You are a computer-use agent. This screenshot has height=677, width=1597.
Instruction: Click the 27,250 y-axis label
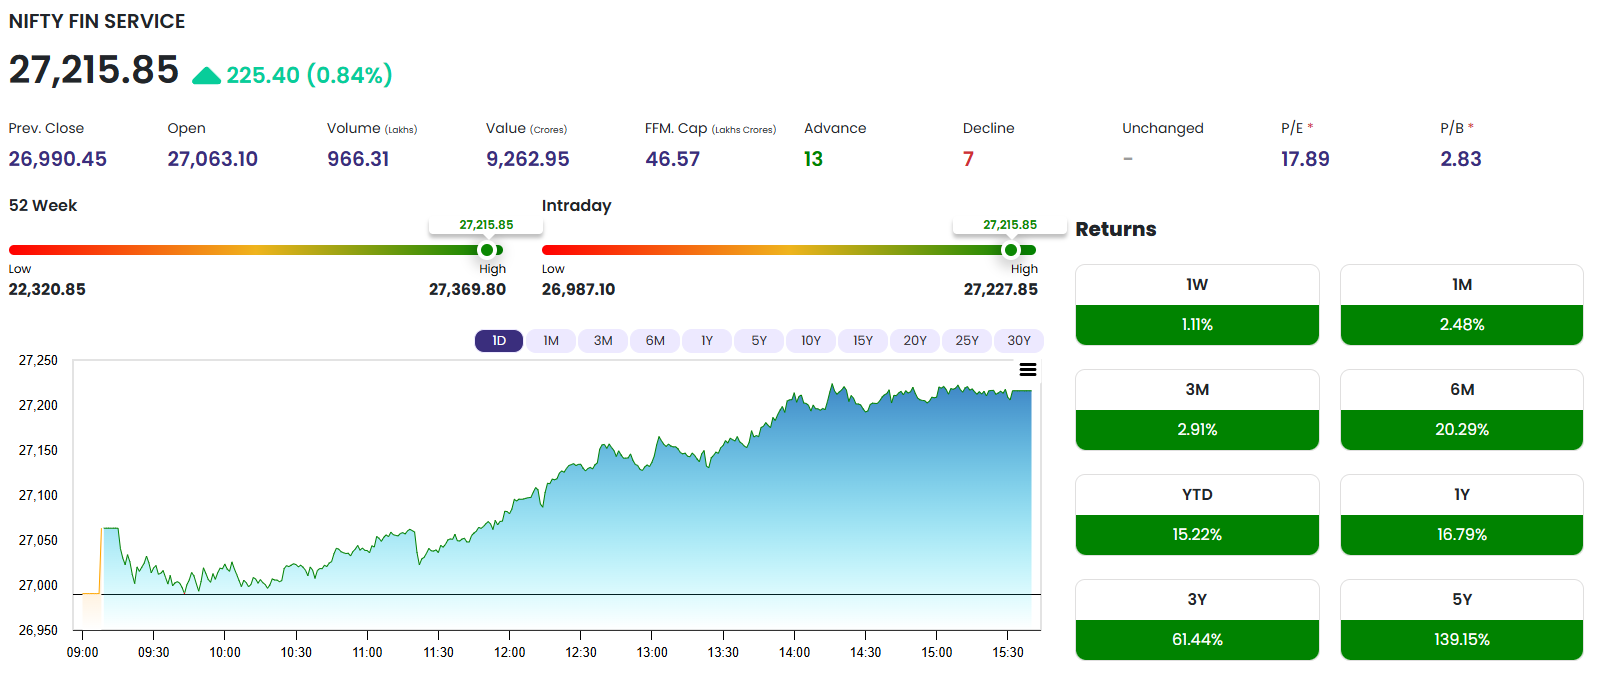click(38, 360)
